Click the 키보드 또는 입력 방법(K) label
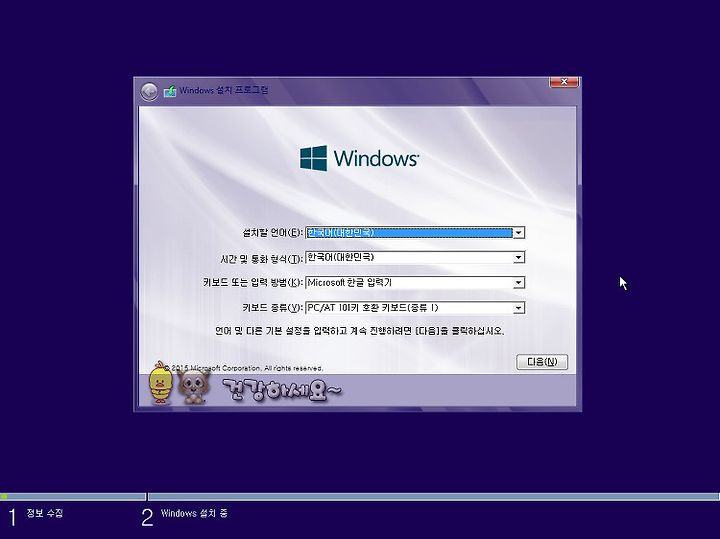Screen dimensions: 720x539 point(253,282)
